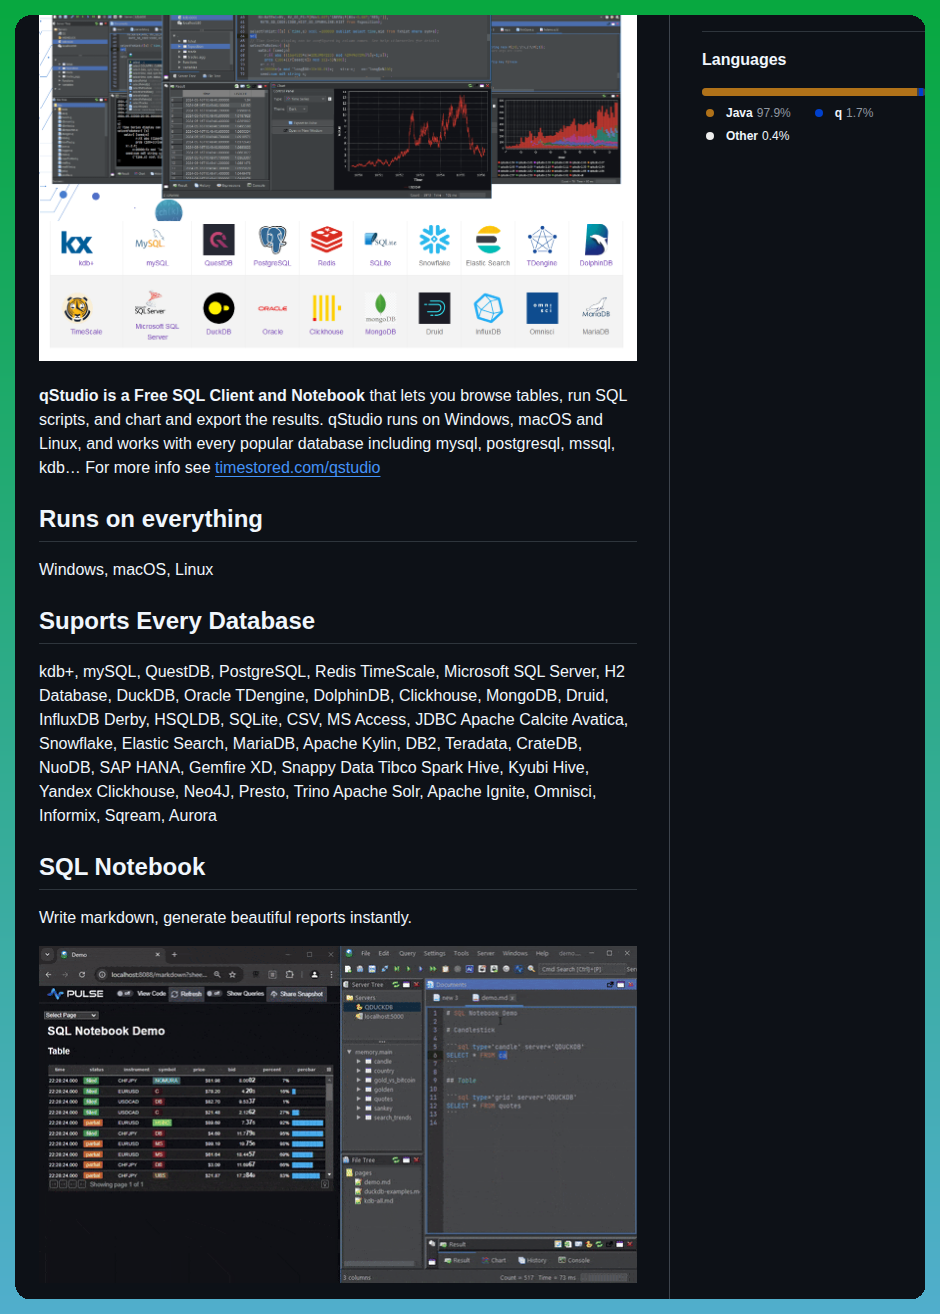This screenshot has width=940, height=1314.
Task: Click the red Redis logo
Action: pos(326,240)
